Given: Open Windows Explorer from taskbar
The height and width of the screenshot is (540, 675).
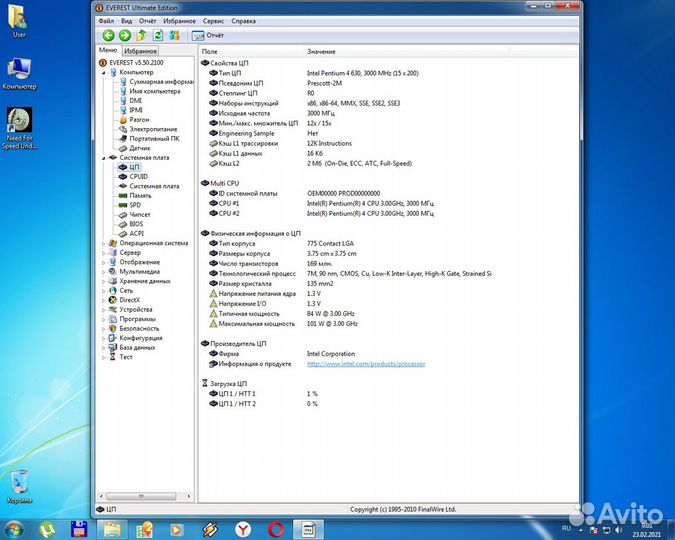Looking at the screenshot, I should (112, 530).
